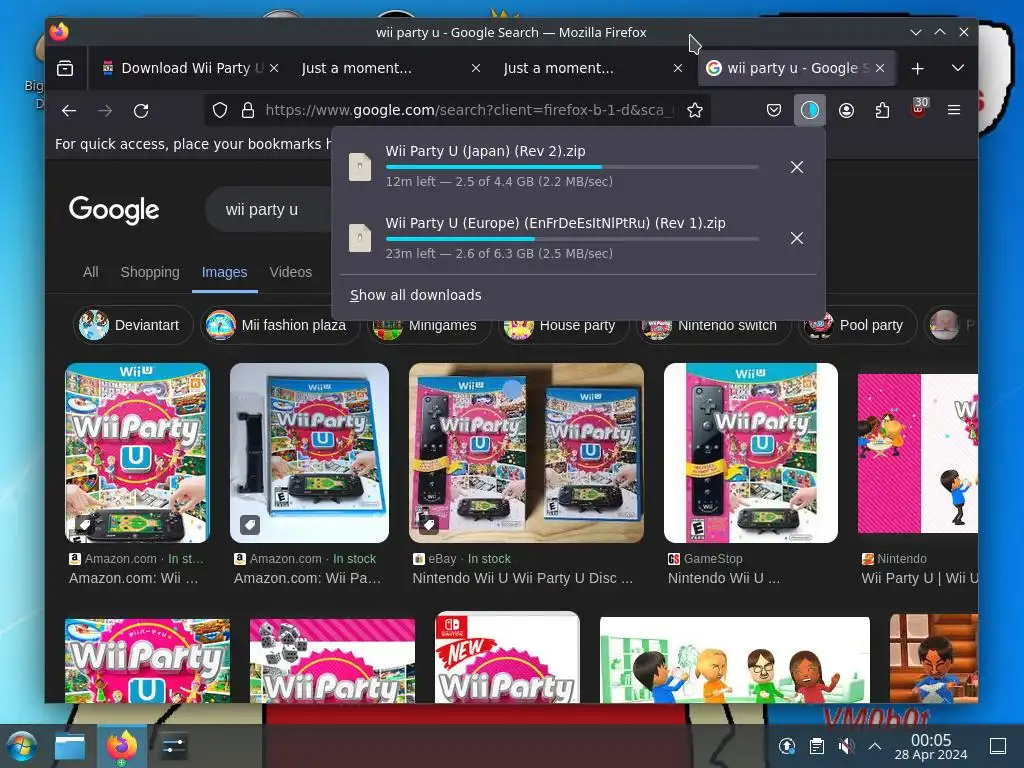Open the eBay Wii Party U Disc image
Image resolution: width=1024 pixels, height=768 pixels.
[526, 453]
